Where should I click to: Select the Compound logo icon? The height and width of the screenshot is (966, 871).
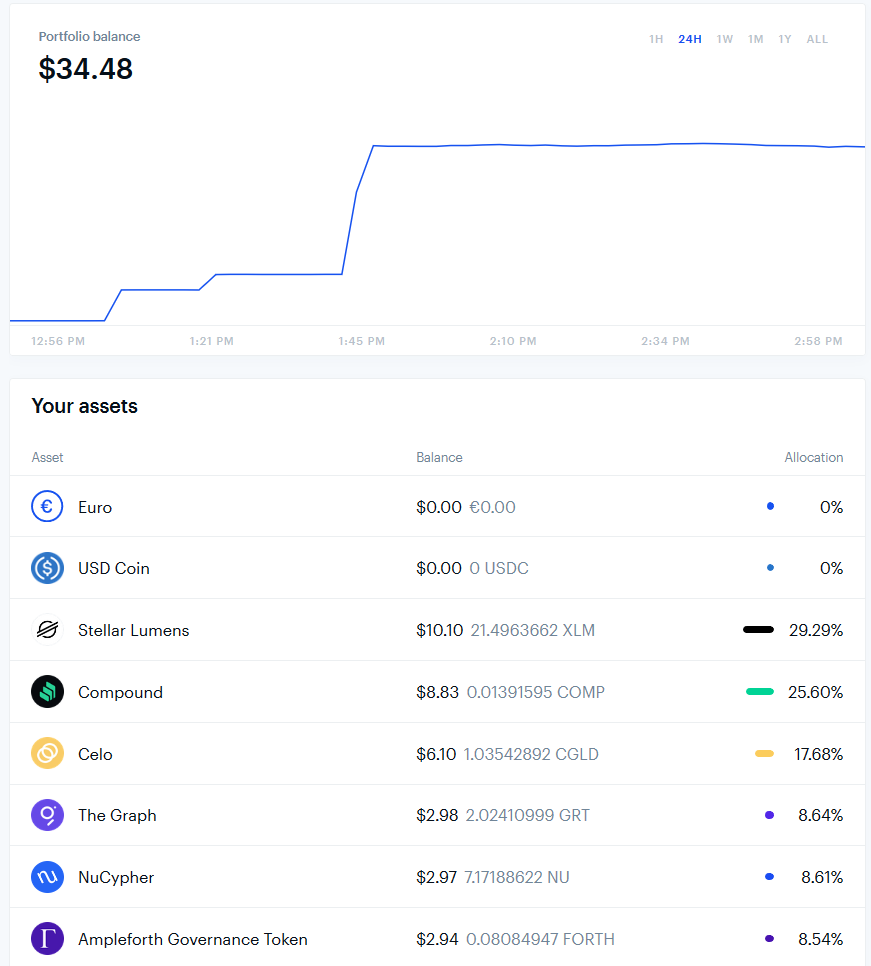point(47,692)
